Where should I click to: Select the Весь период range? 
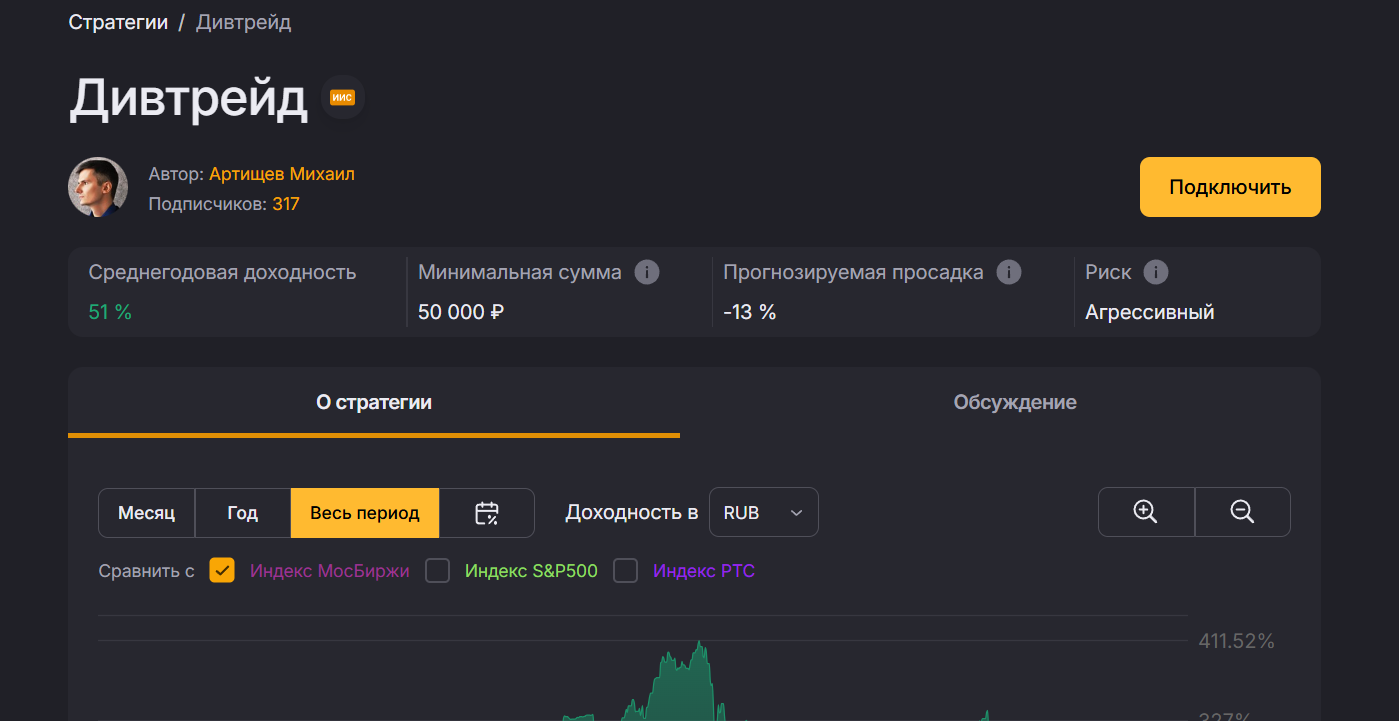[x=365, y=513]
